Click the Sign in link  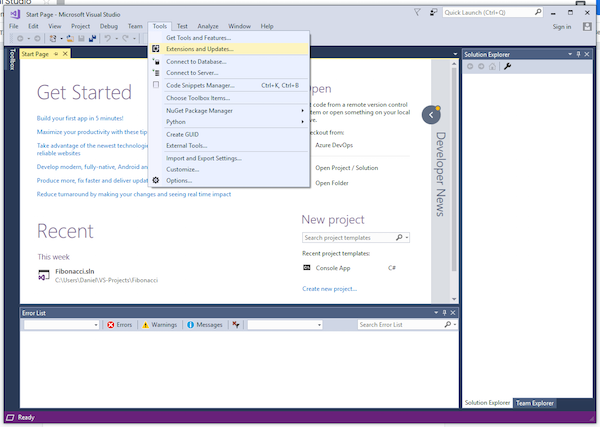(562, 27)
